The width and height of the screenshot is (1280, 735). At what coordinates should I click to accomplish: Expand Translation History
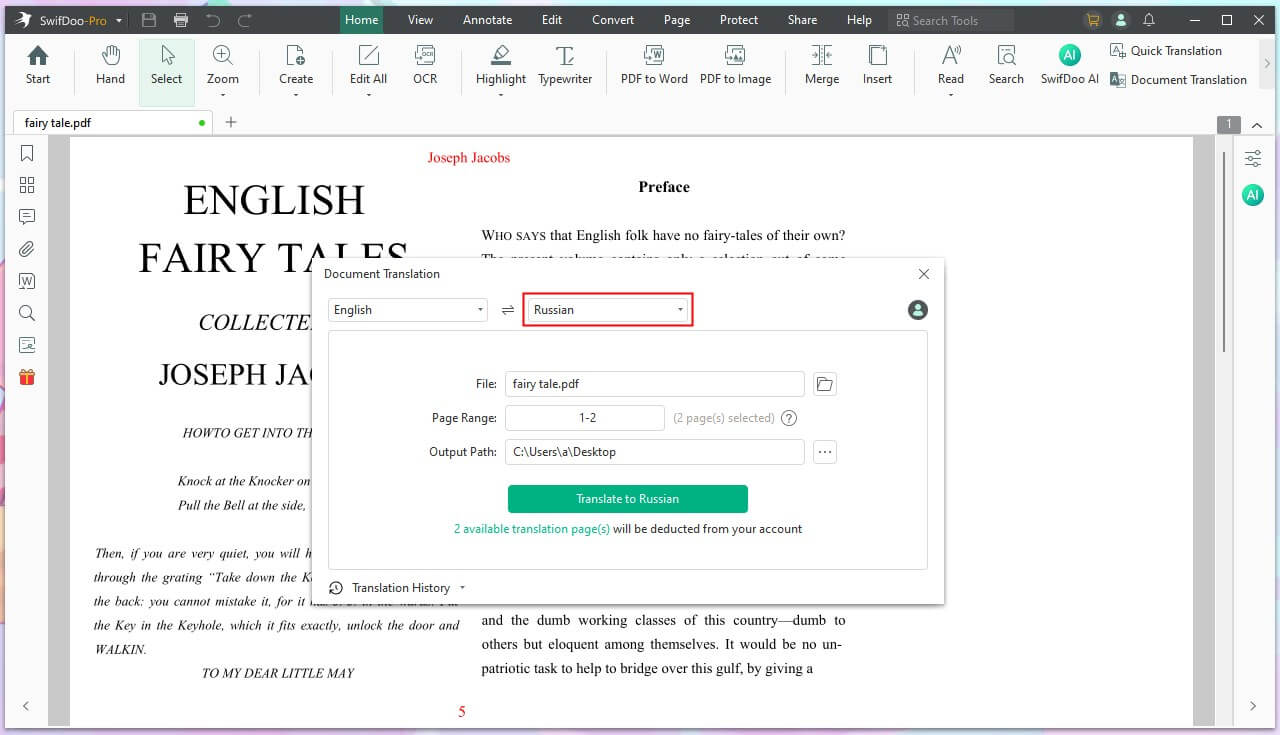[398, 588]
